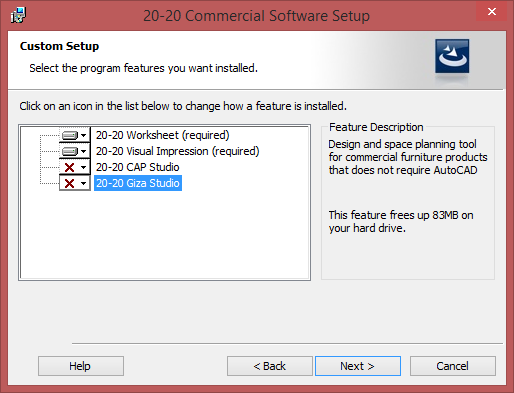Select the 20-20 CAP Studio feature
514x393 pixels.
pos(138,167)
